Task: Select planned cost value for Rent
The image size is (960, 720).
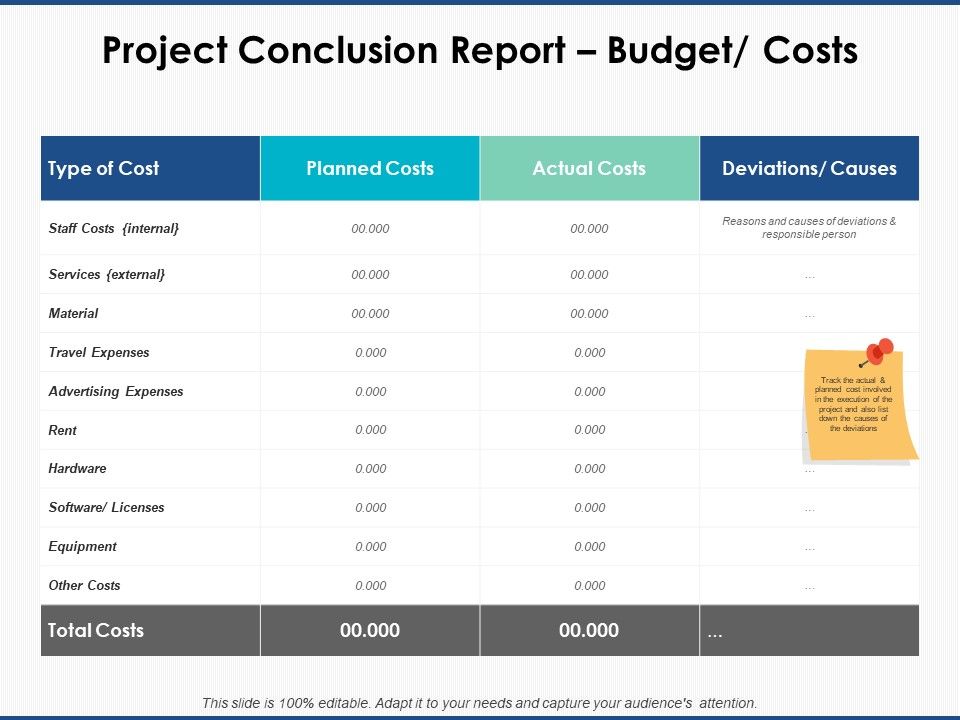Action: coord(371,430)
